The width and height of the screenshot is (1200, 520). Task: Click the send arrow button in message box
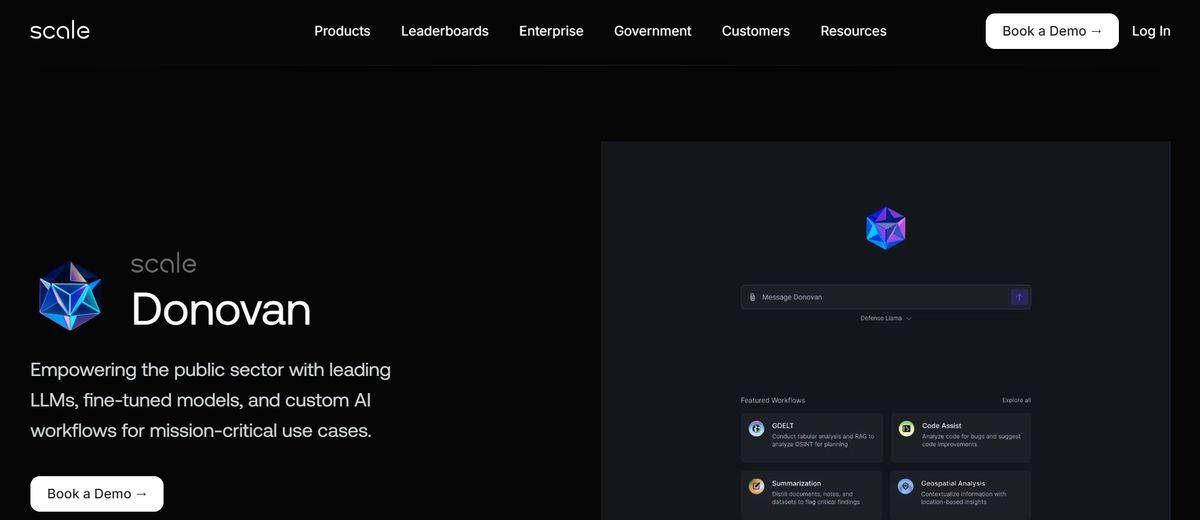coord(1019,297)
